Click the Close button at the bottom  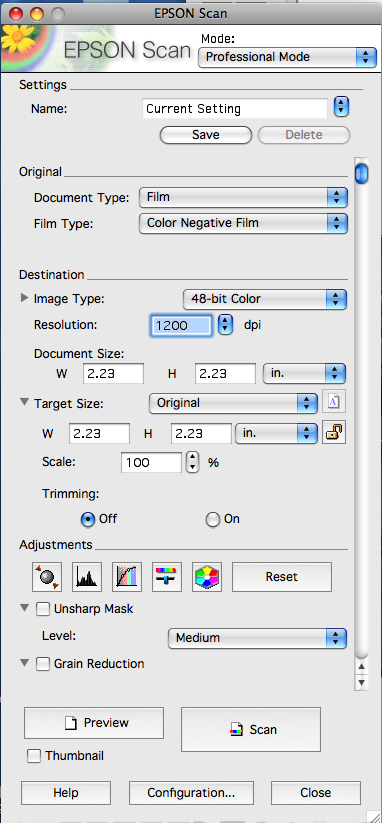(316, 793)
